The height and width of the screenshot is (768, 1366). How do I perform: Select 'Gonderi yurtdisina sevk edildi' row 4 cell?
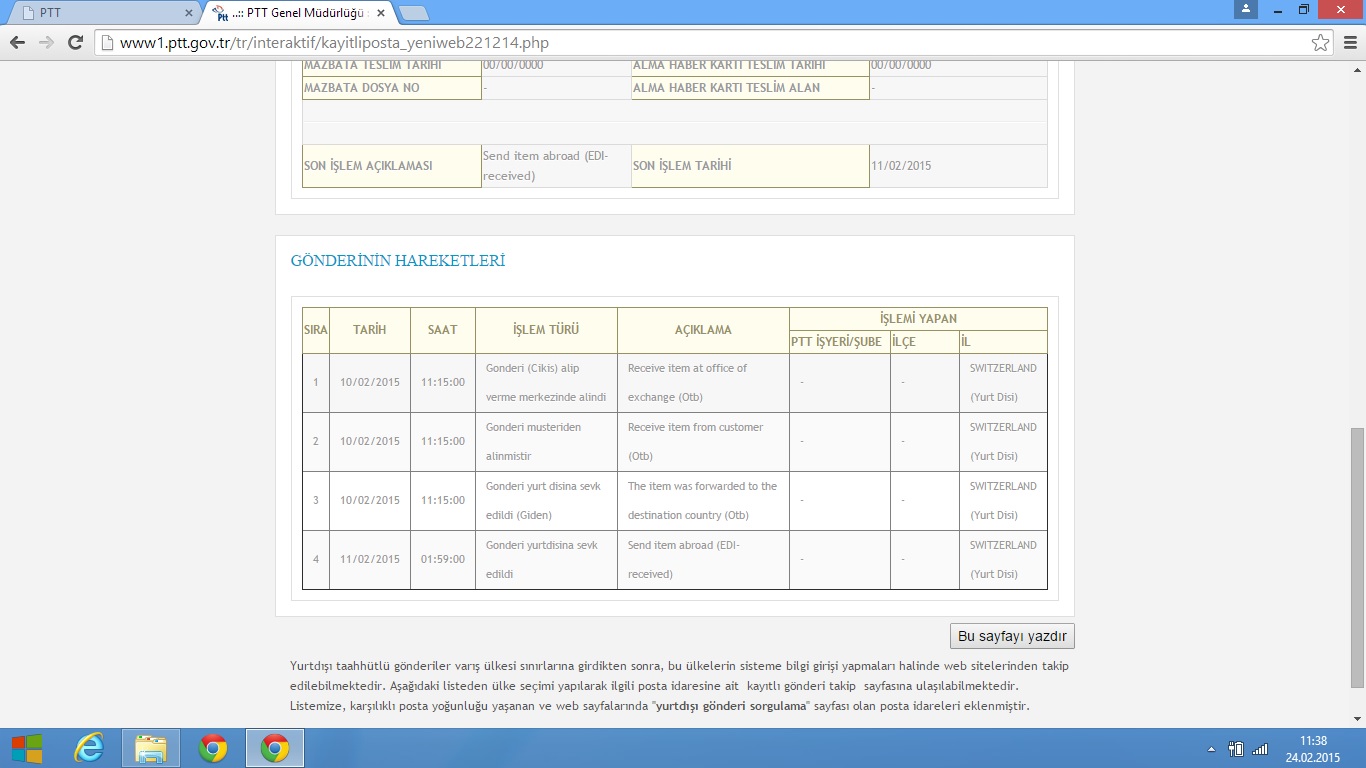546,559
